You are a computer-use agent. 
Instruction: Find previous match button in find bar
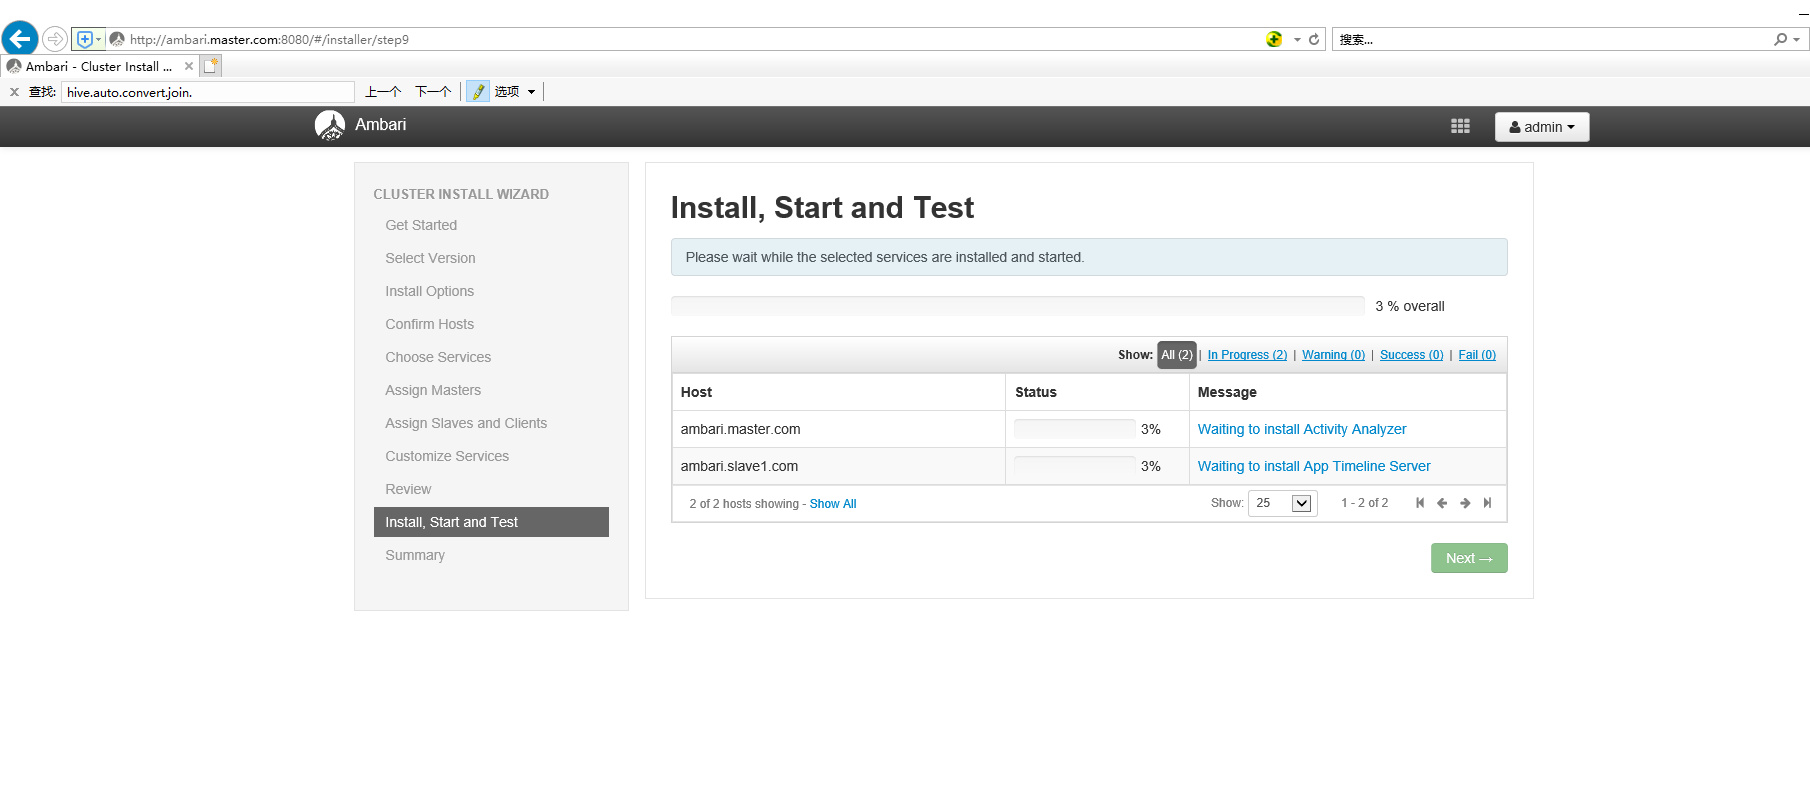click(383, 92)
